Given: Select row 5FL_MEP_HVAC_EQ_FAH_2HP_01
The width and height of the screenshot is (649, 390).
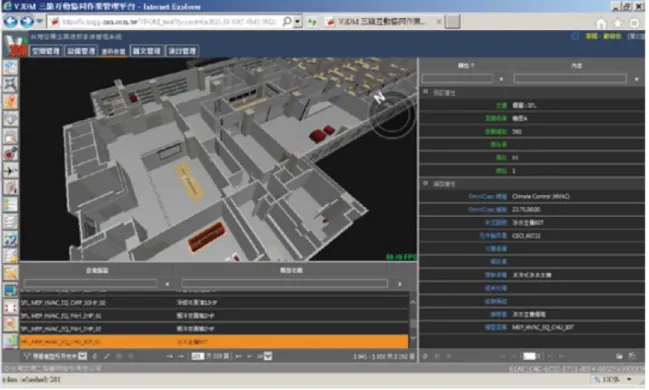Looking at the screenshot, I should point(214,316).
